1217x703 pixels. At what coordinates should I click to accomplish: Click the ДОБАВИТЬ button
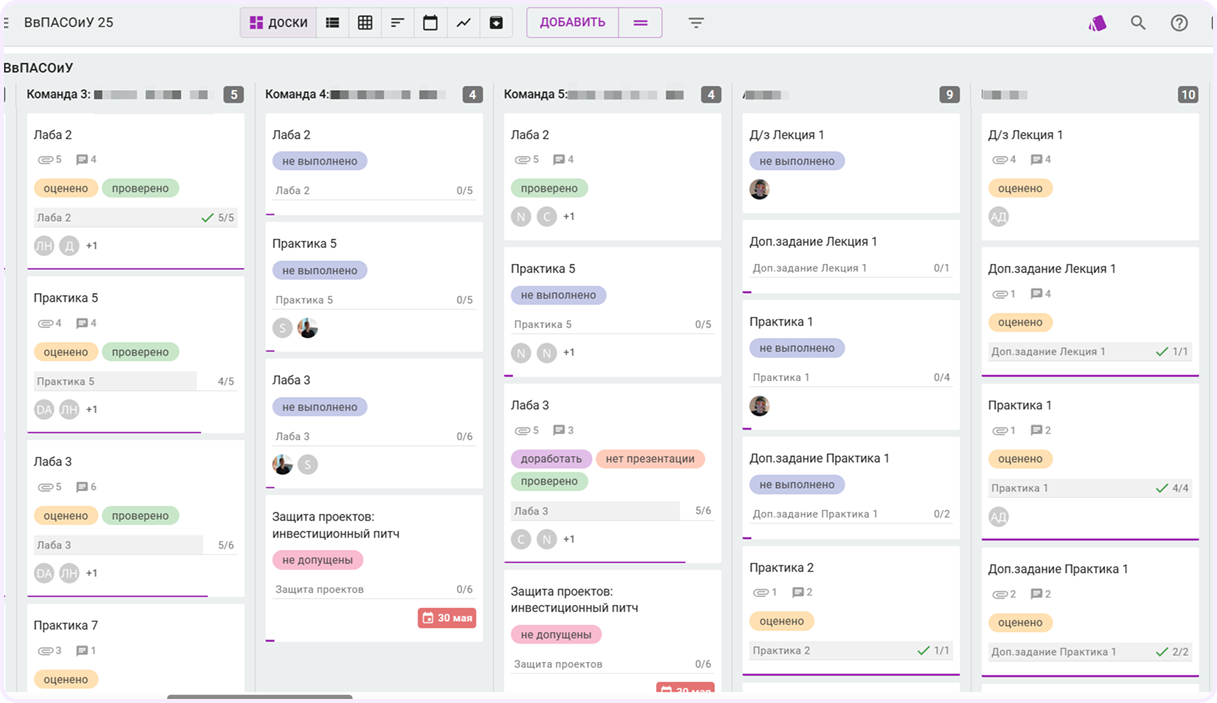(x=572, y=23)
